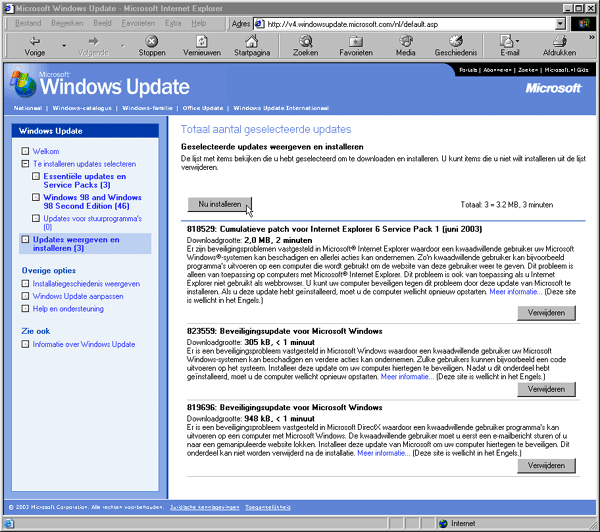Click the Vernieuwen refresh icon
This screenshot has height=532, width=600.
click(x=202, y=41)
